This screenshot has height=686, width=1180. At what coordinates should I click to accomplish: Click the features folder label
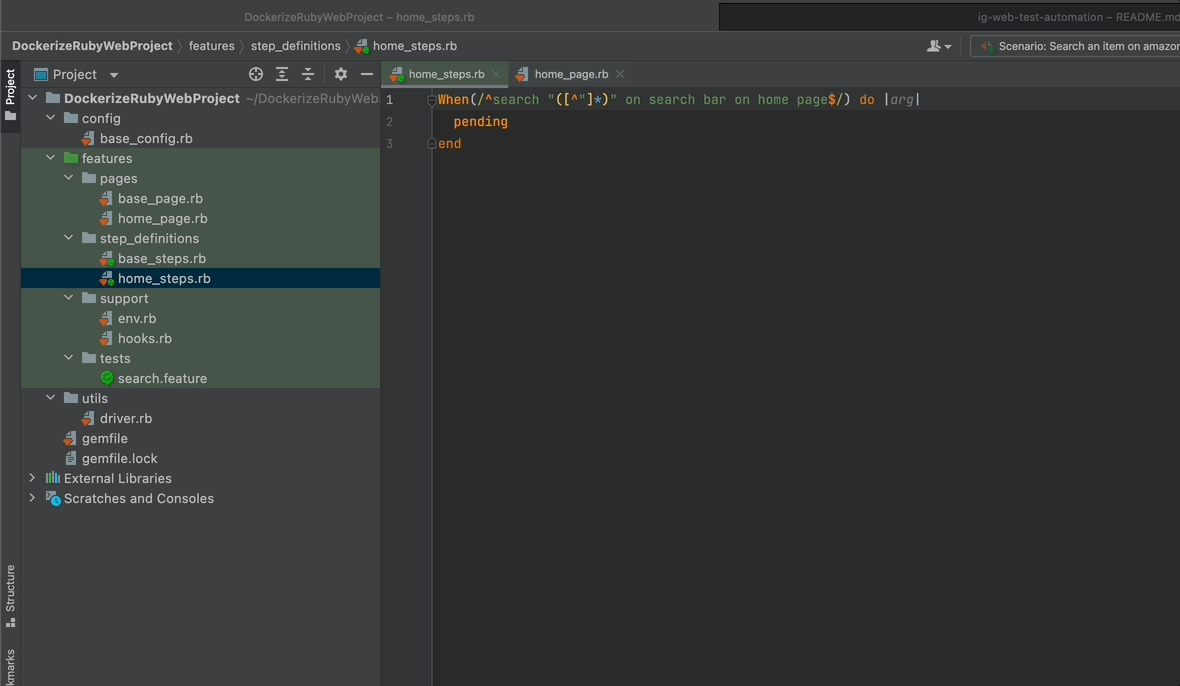[107, 158]
